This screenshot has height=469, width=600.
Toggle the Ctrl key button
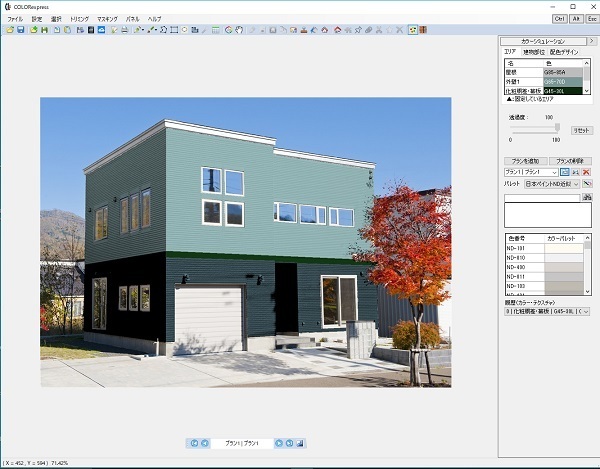(x=559, y=18)
